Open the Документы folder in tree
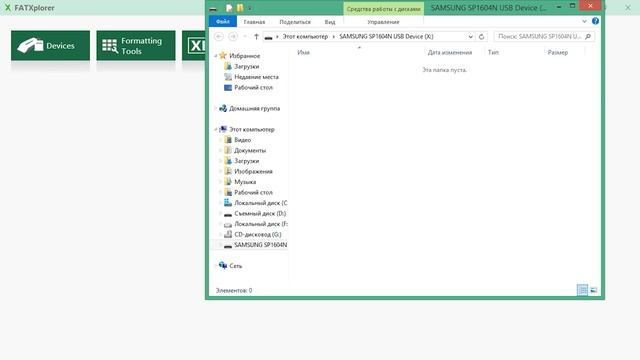This screenshot has width=640, height=360. [250, 150]
